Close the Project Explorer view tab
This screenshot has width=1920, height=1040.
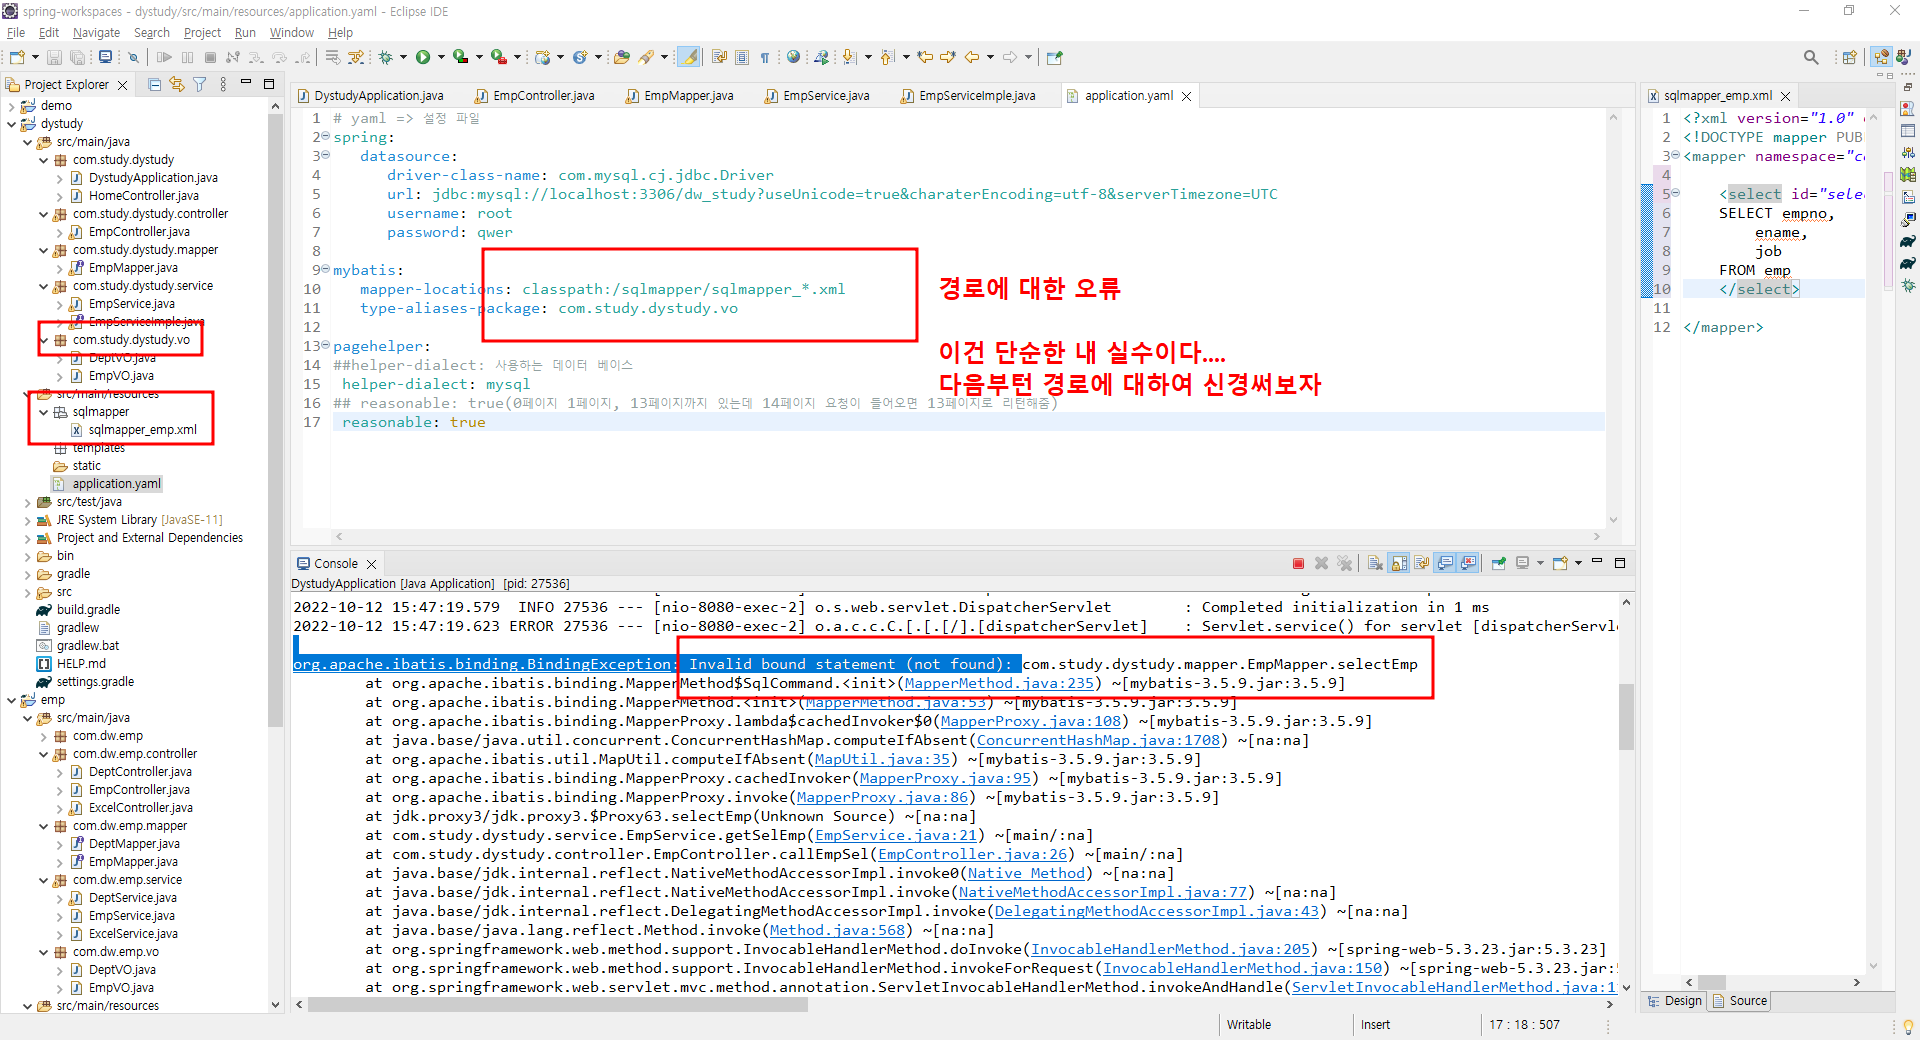[x=123, y=85]
